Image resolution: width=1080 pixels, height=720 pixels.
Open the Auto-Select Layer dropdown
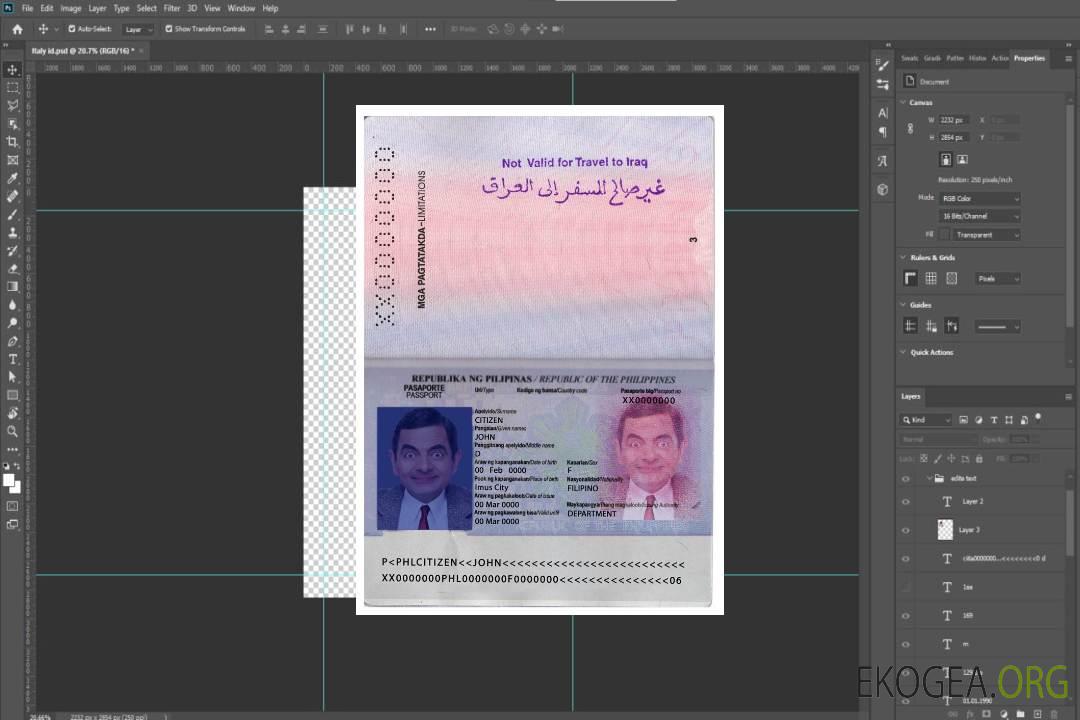point(138,29)
